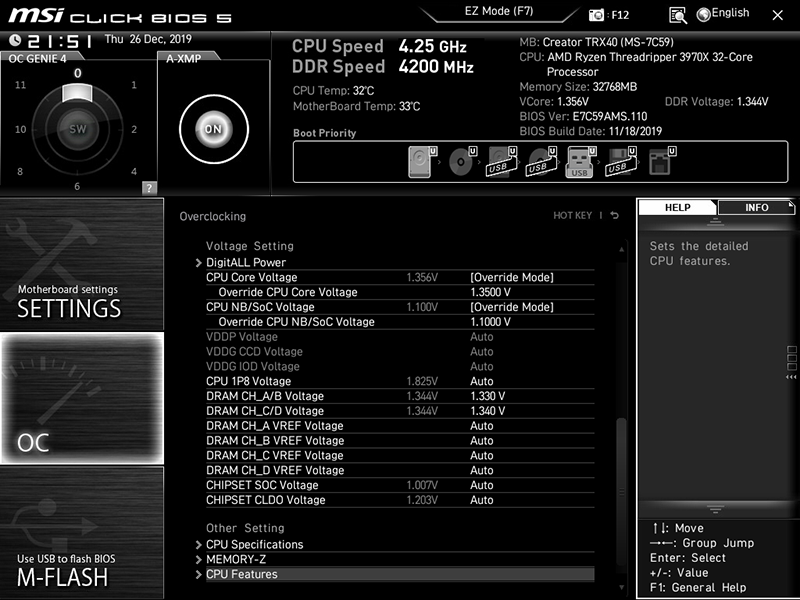The height and width of the screenshot is (600, 800).
Task: Open the BIOS search magnifier icon
Action: click(x=678, y=15)
